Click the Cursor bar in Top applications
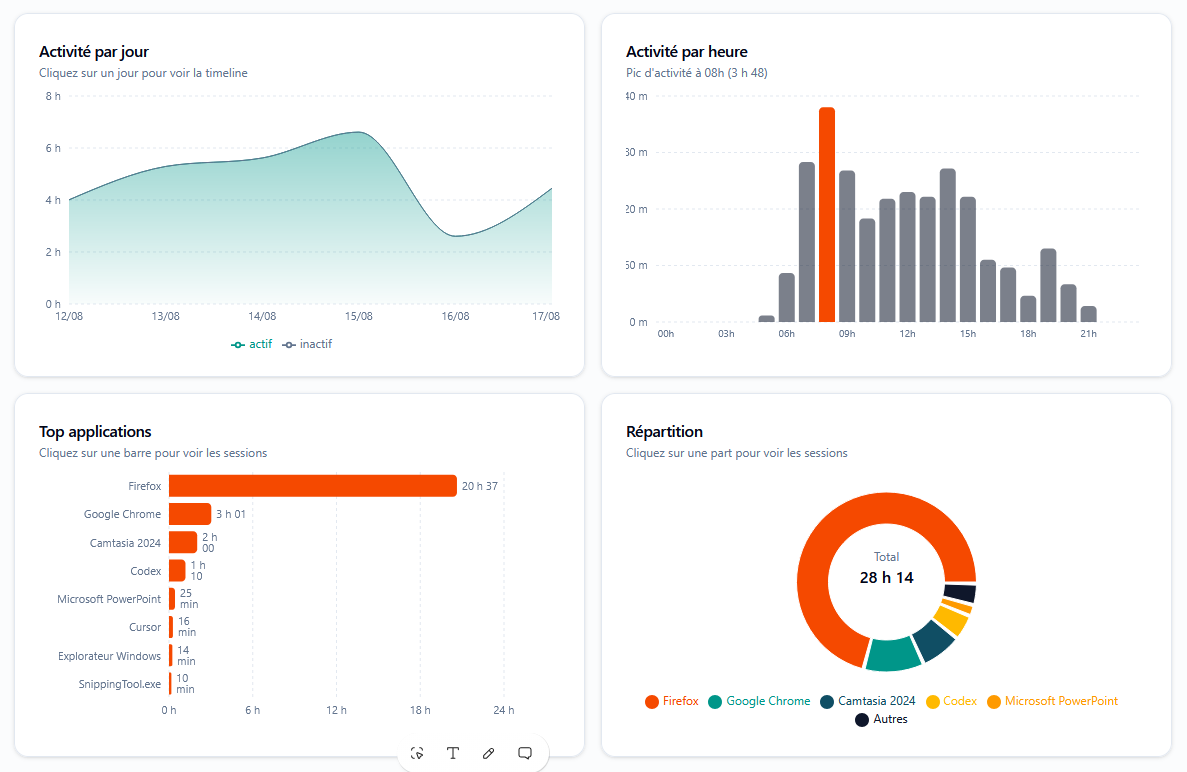Image resolution: width=1187 pixels, height=772 pixels. (171, 627)
